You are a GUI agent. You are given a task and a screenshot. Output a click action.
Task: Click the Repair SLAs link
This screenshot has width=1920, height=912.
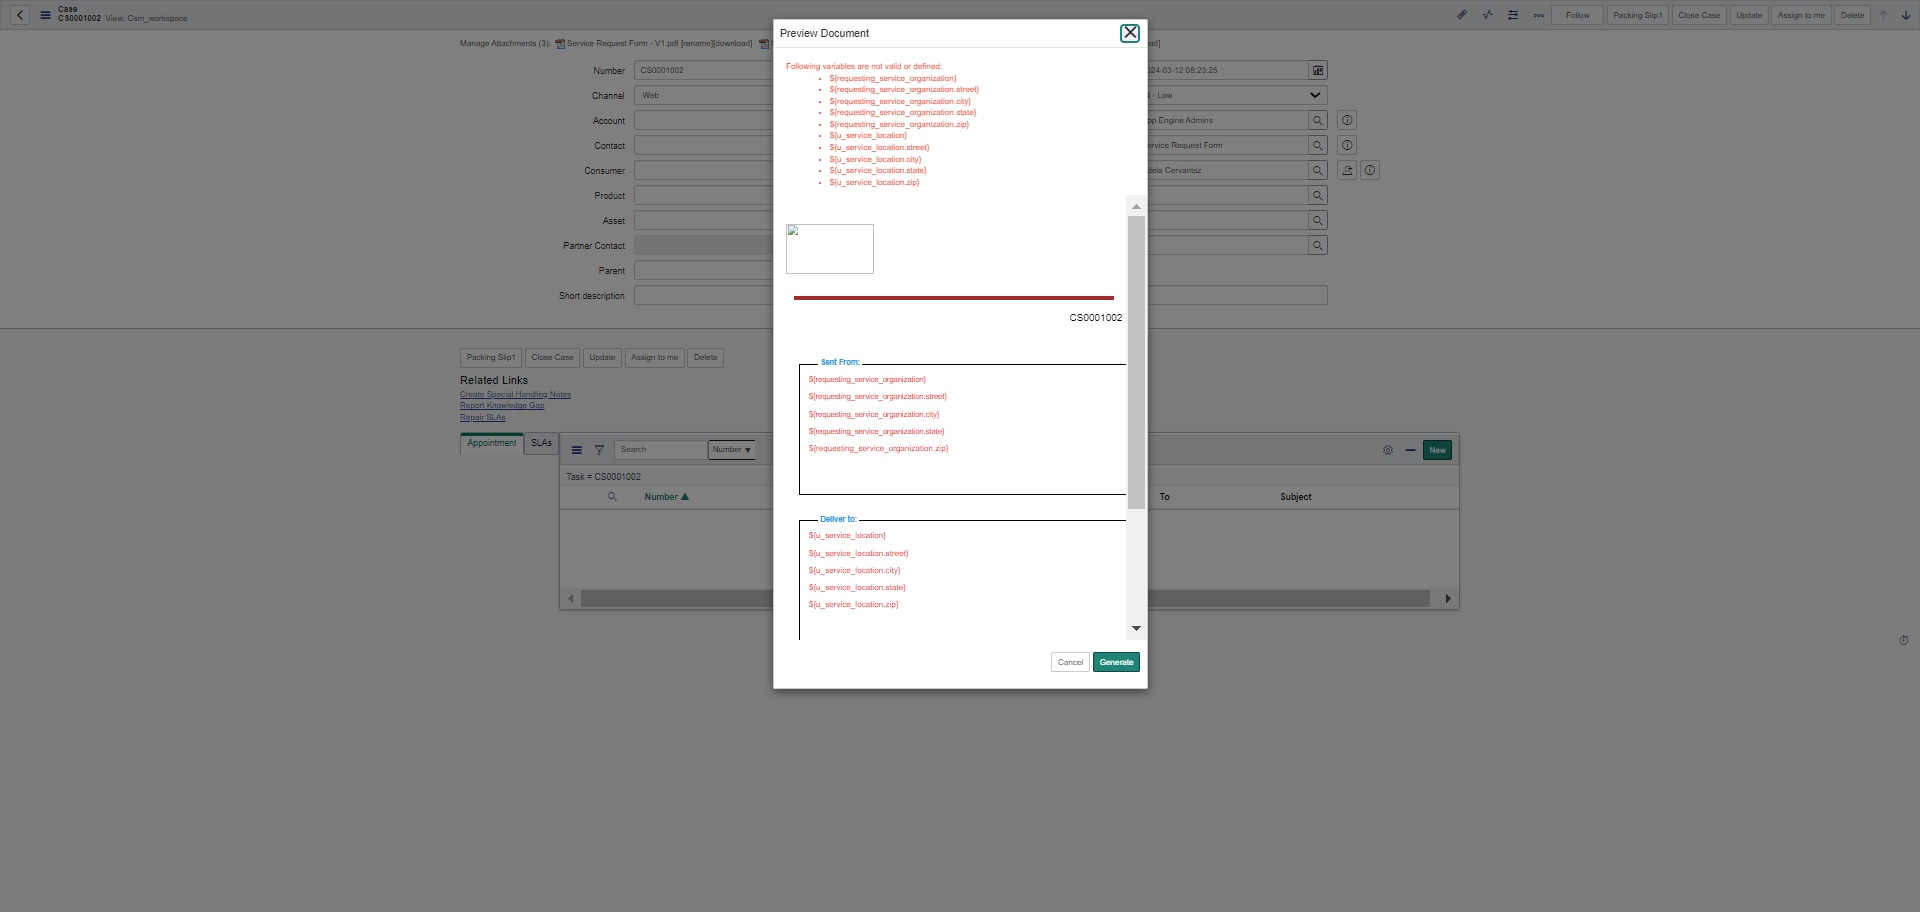point(483,417)
